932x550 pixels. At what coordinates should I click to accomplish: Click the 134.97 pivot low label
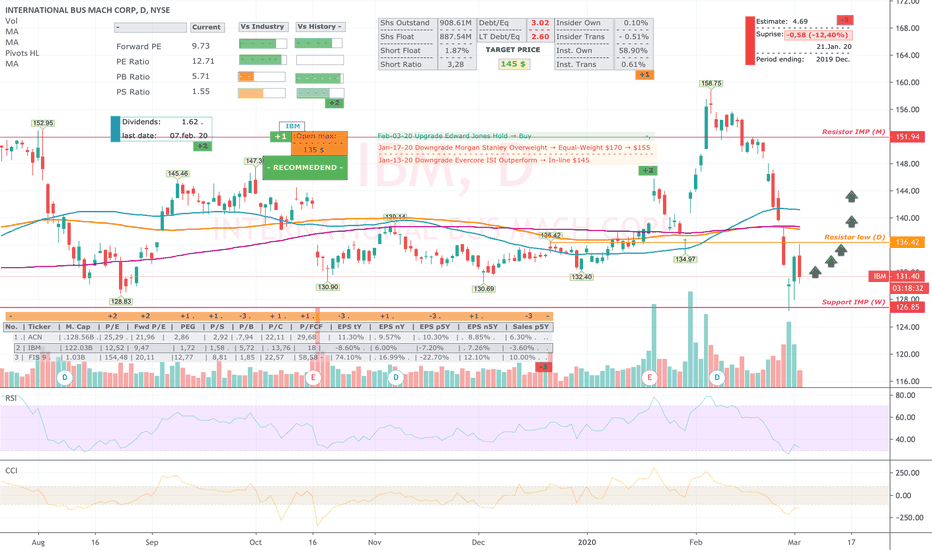coord(685,259)
